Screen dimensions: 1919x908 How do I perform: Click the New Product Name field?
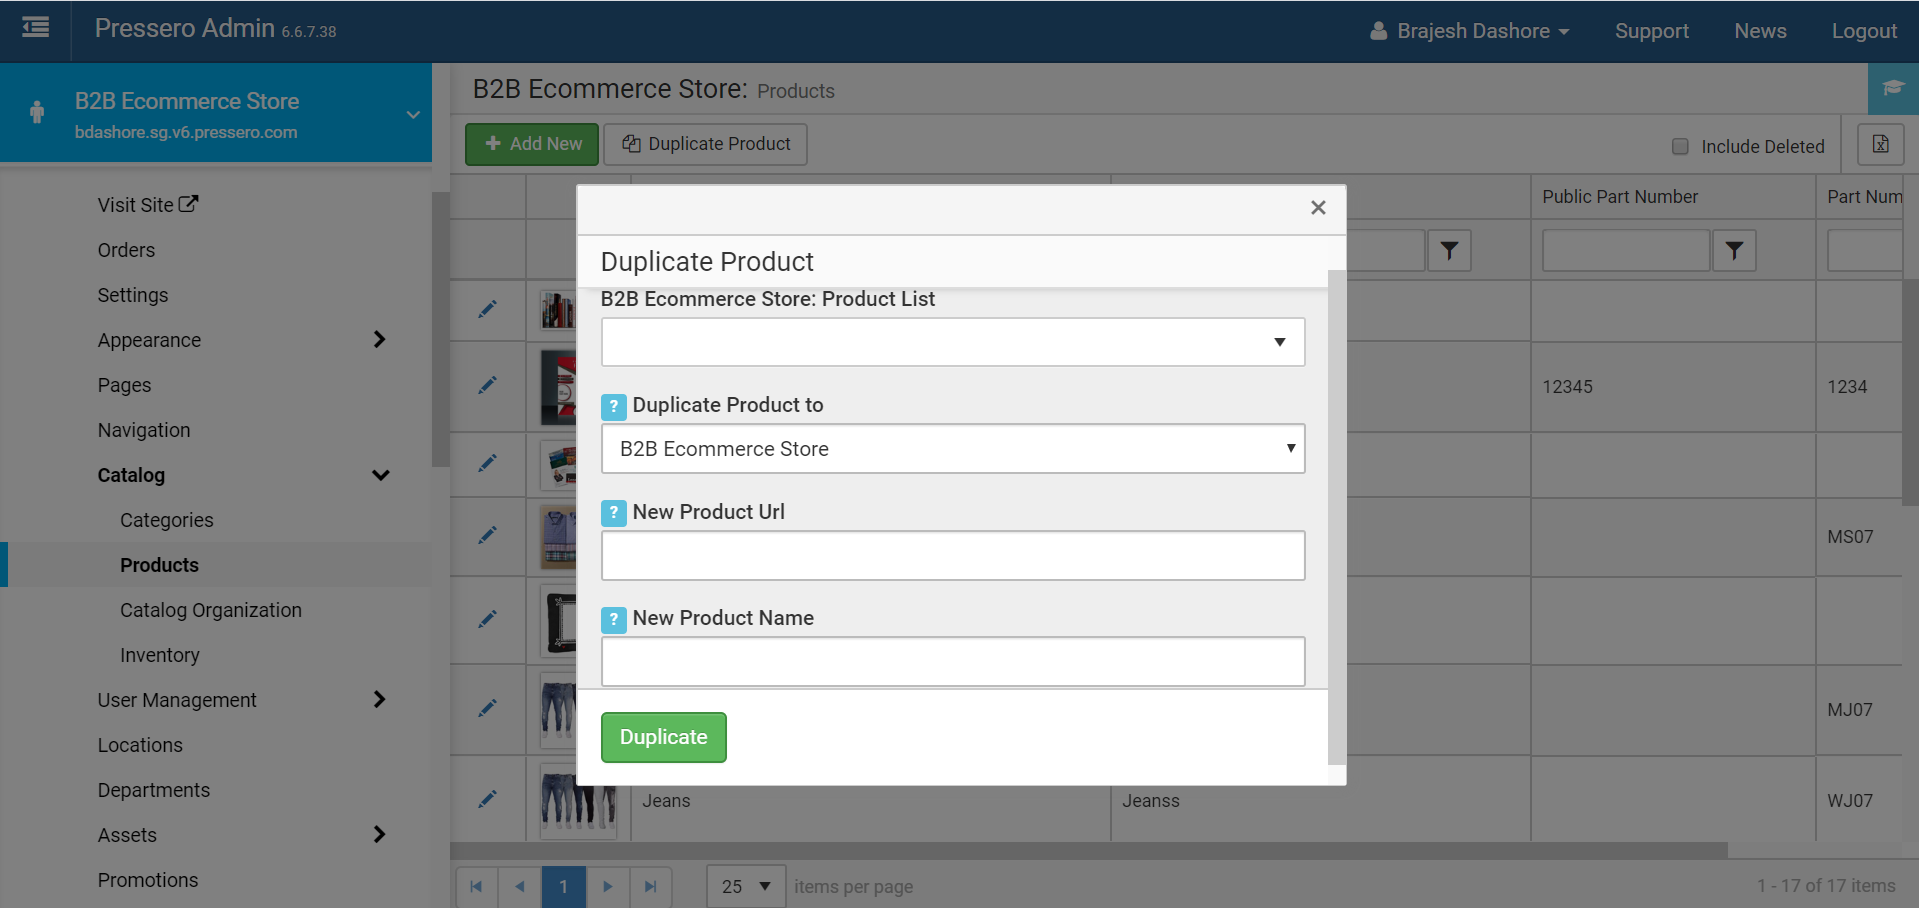tap(953, 661)
